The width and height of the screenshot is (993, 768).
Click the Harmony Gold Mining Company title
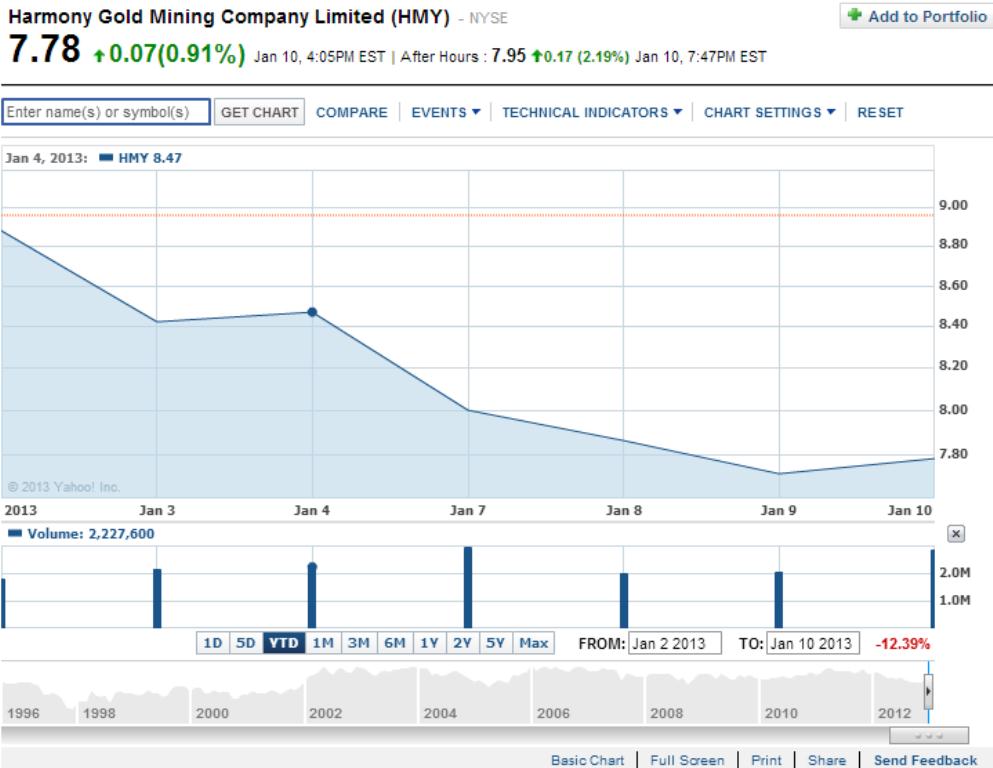point(229,16)
